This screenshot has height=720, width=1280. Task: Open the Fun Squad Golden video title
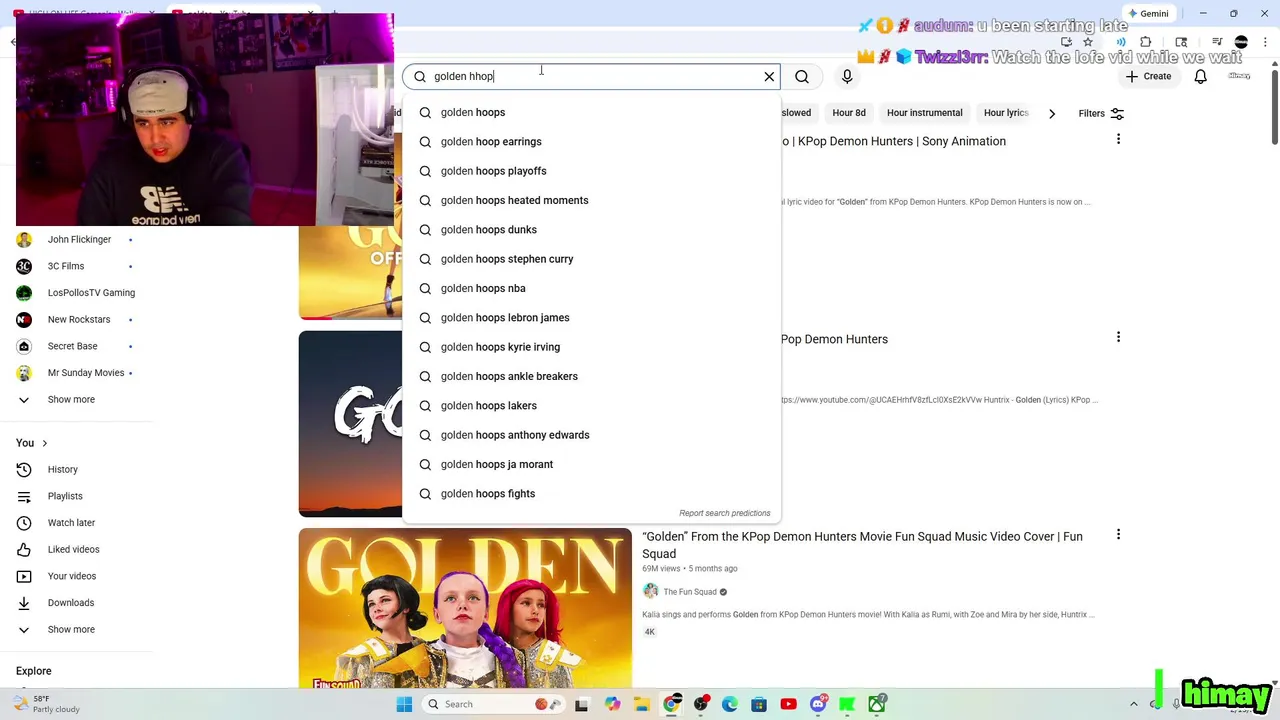pyautogui.click(x=862, y=545)
